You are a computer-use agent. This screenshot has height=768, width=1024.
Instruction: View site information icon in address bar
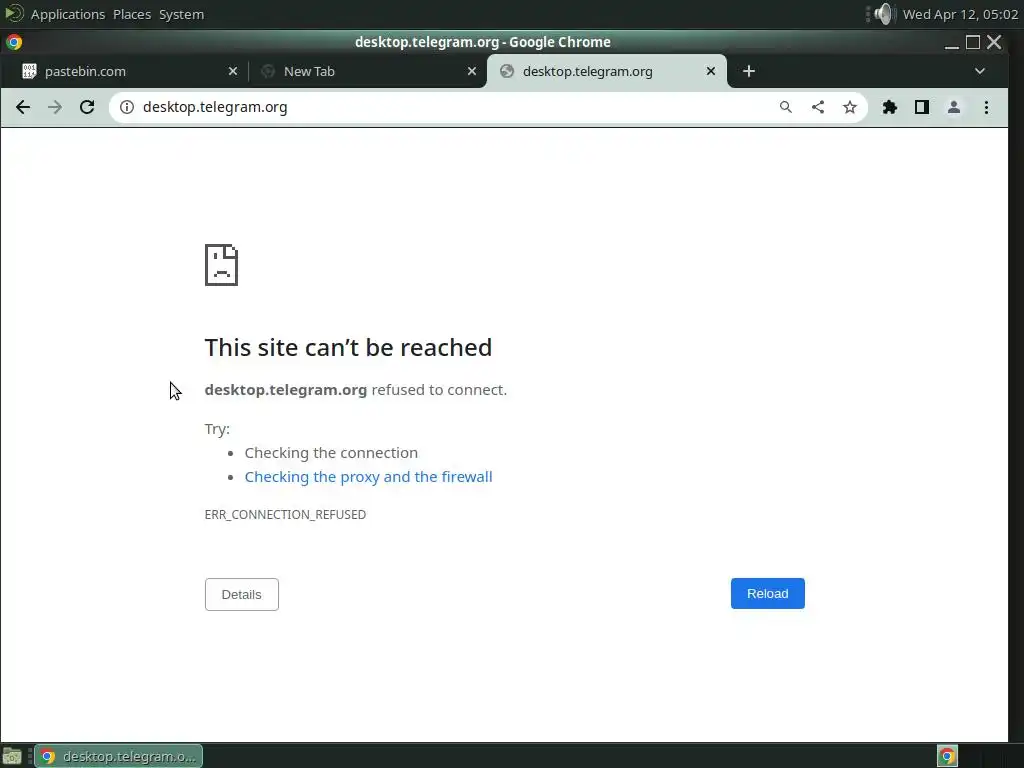click(x=127, y=107)
